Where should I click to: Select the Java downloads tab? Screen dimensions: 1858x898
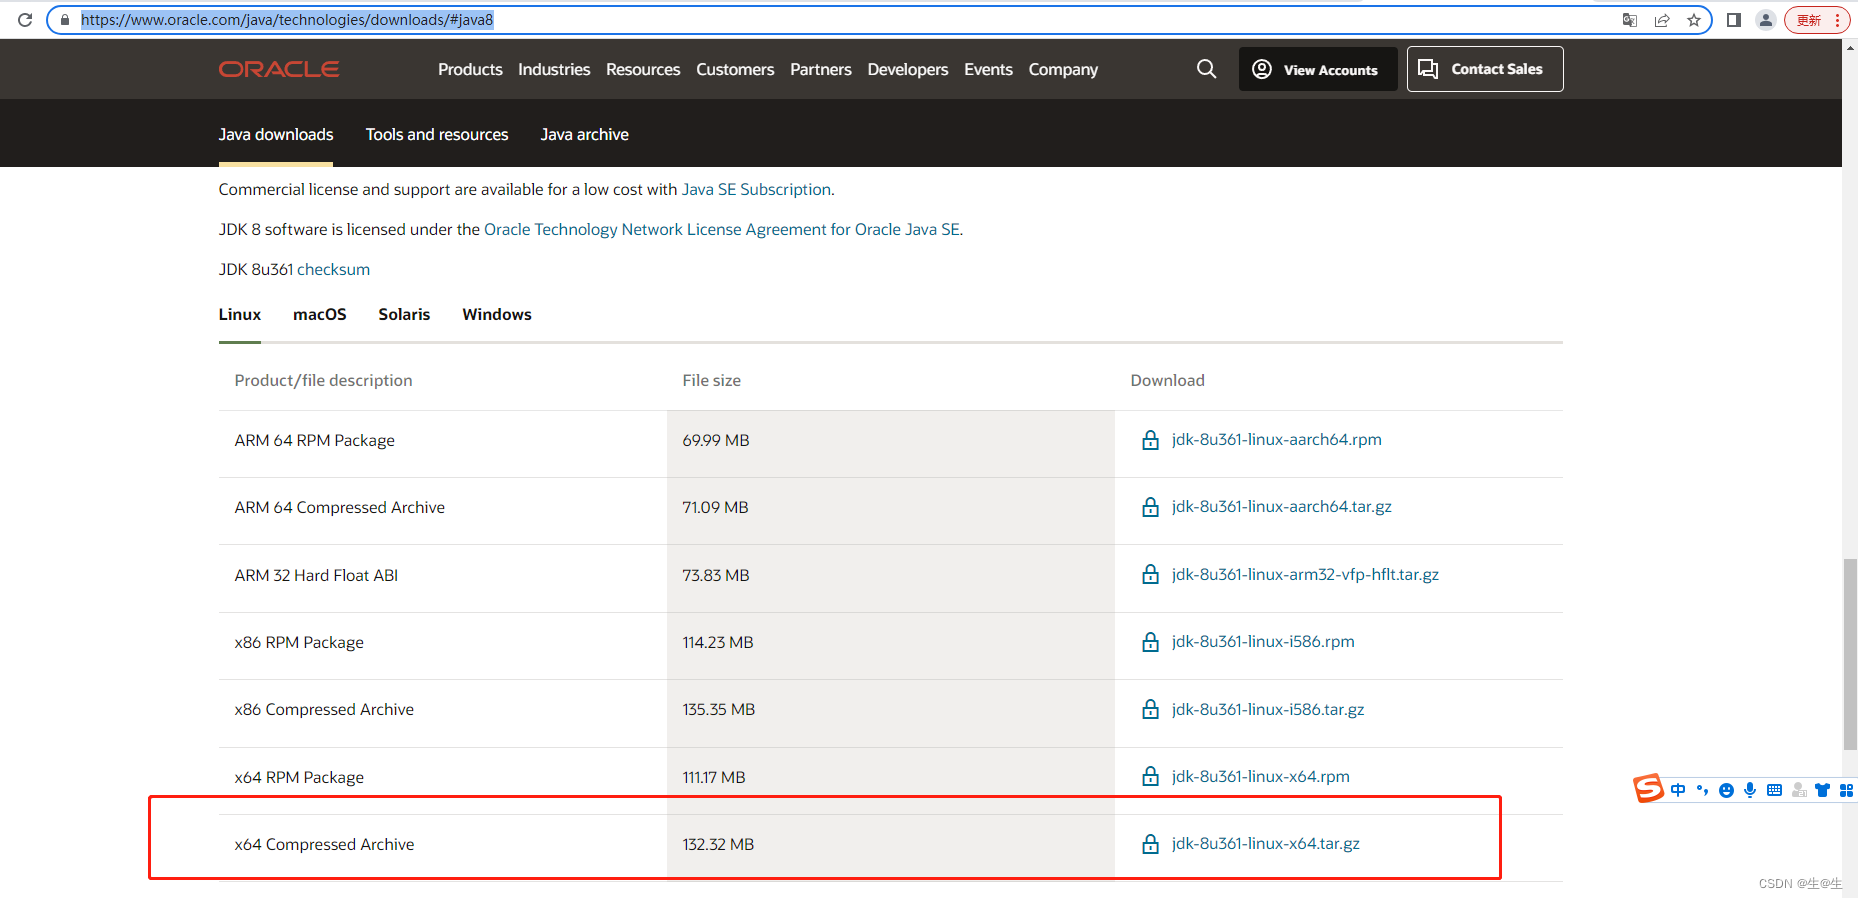[276, 134]
